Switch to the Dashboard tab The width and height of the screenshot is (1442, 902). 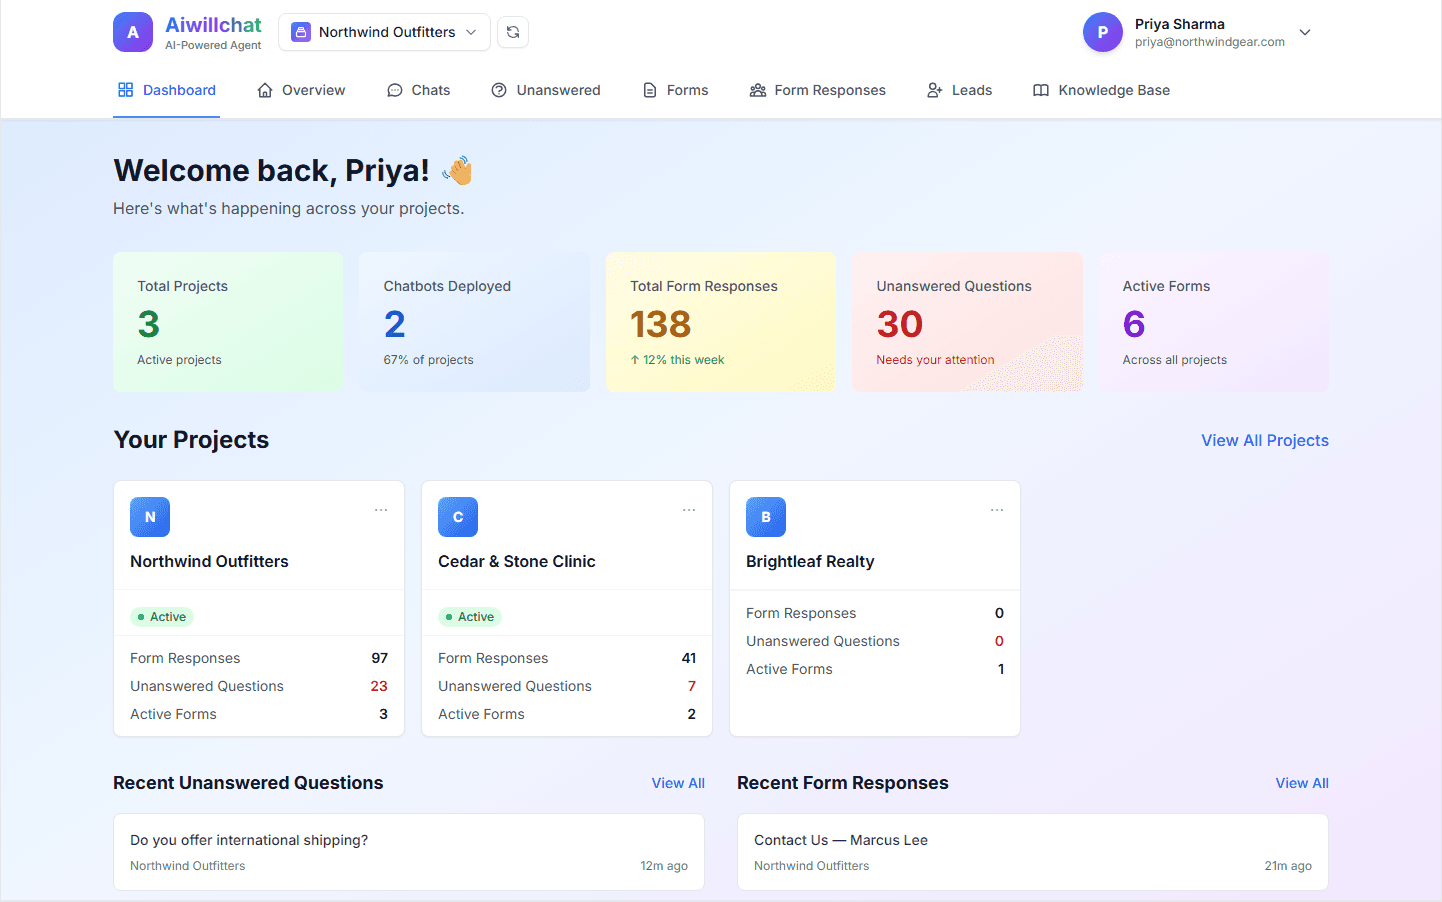(166, 90)
